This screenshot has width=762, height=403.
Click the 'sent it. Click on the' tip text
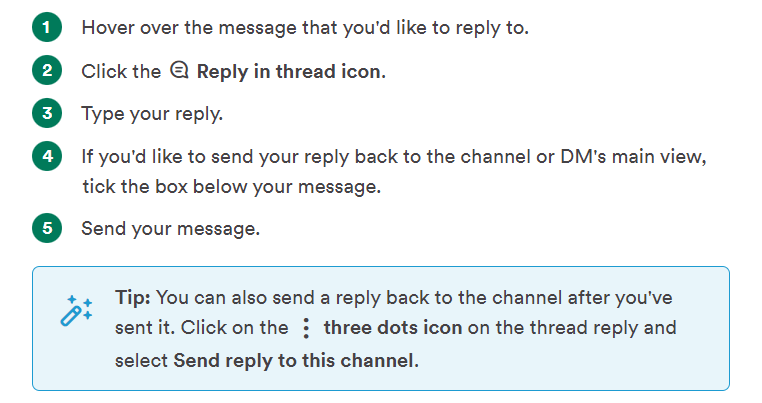point(202,328)
